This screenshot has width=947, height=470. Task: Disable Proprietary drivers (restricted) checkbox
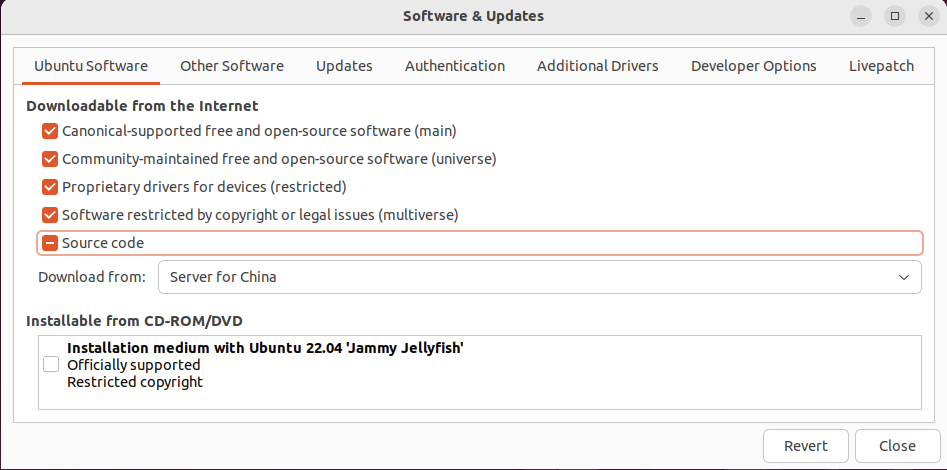point(50,187)
